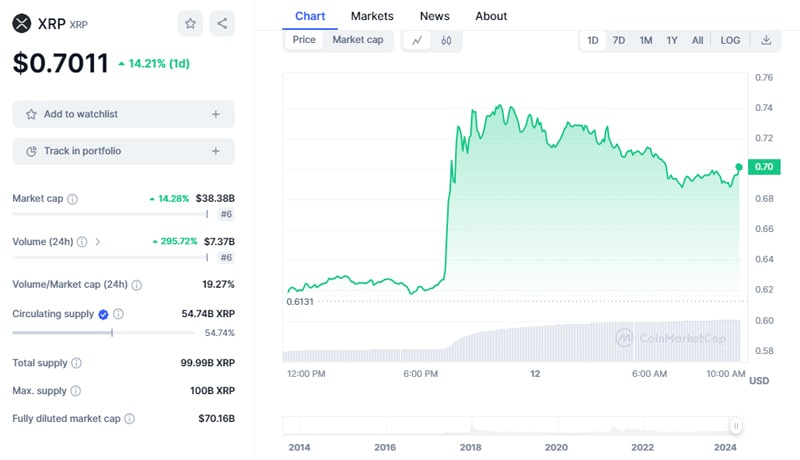Image resolution: width=800 pixels, height=460 pixels.
Task: Select the Market cap chart toggle
Action: coord(358,40)
